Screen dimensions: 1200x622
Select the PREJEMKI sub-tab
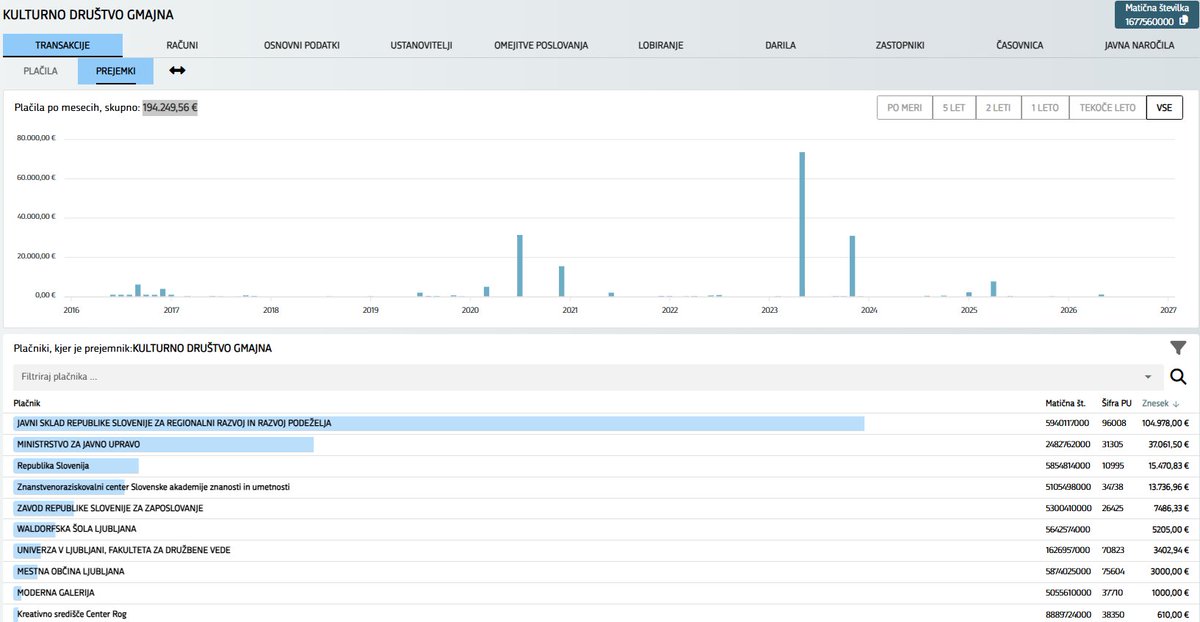click(116, 71)
